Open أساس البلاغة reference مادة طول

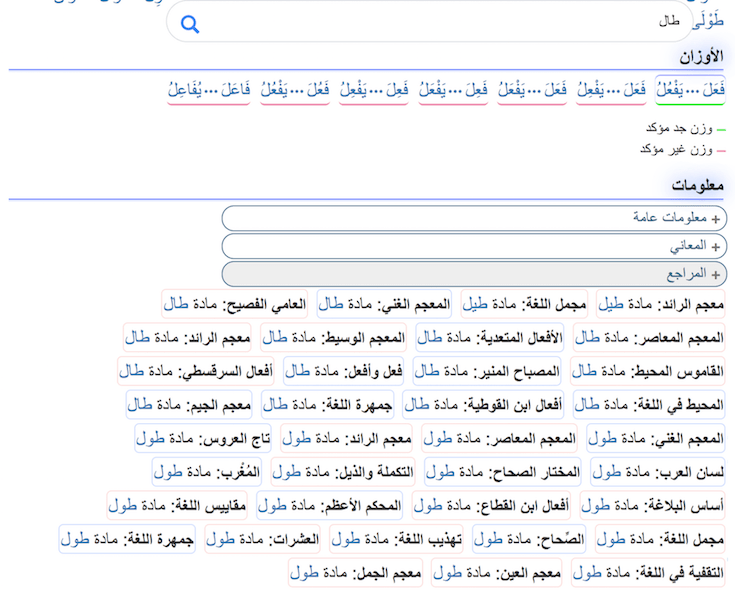(652, 505)
